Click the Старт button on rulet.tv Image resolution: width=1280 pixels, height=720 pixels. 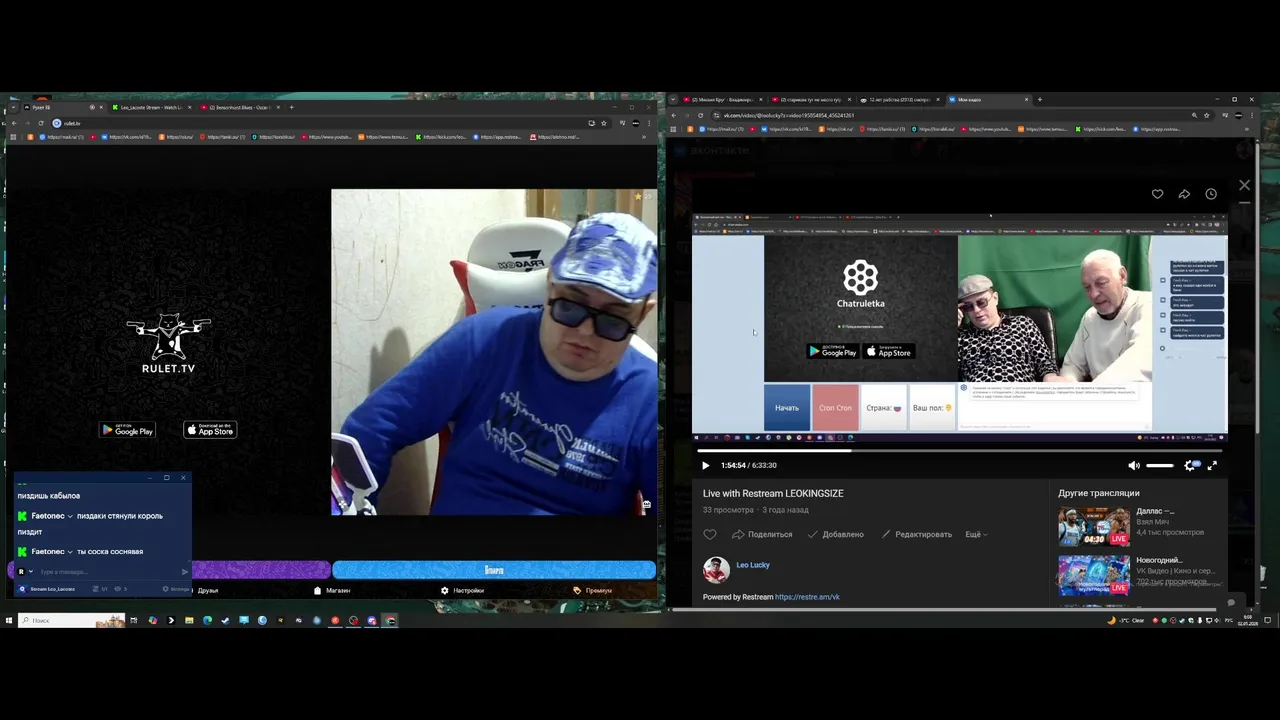coord(494,570)
